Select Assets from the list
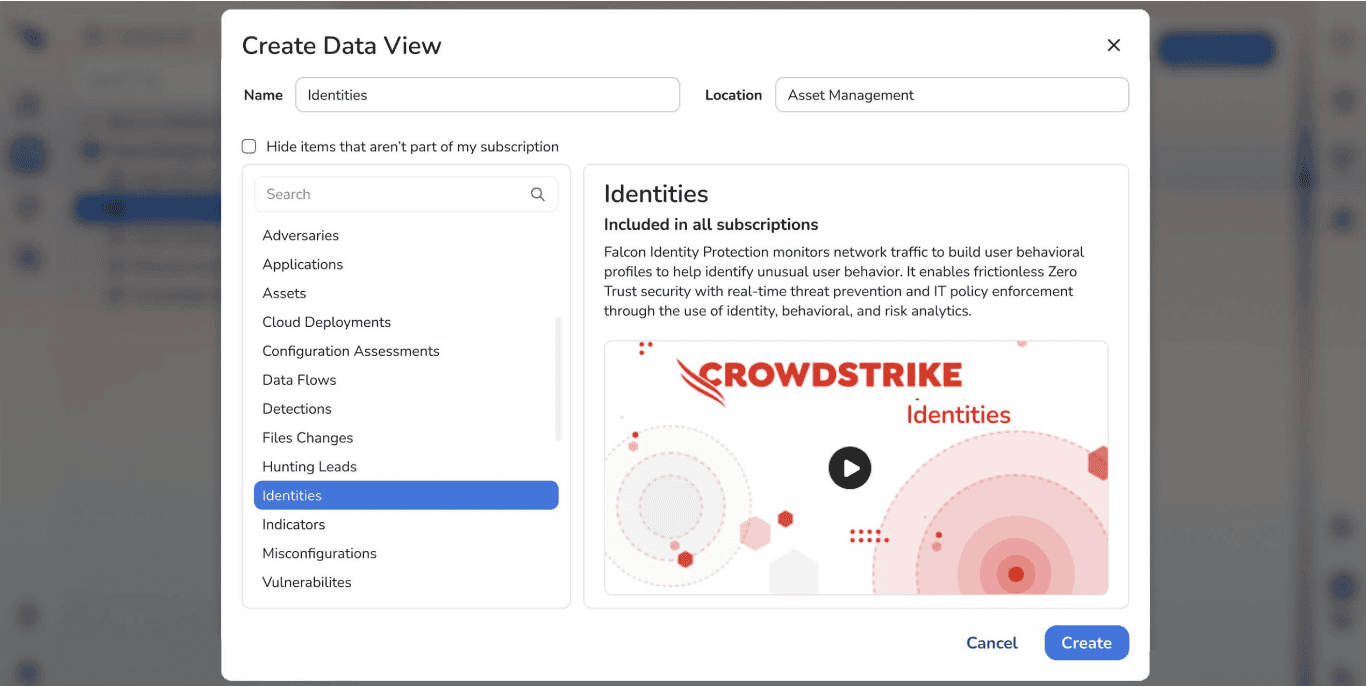The image size is (1366, 686). click(406, 293)
